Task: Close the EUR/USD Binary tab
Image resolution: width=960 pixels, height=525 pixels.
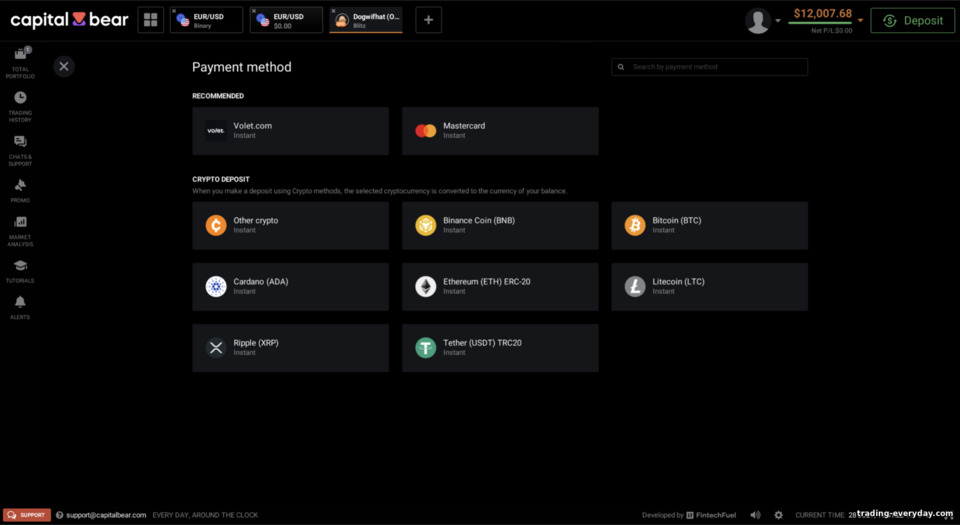Action: pyautogui.click(x=174, y=11)
